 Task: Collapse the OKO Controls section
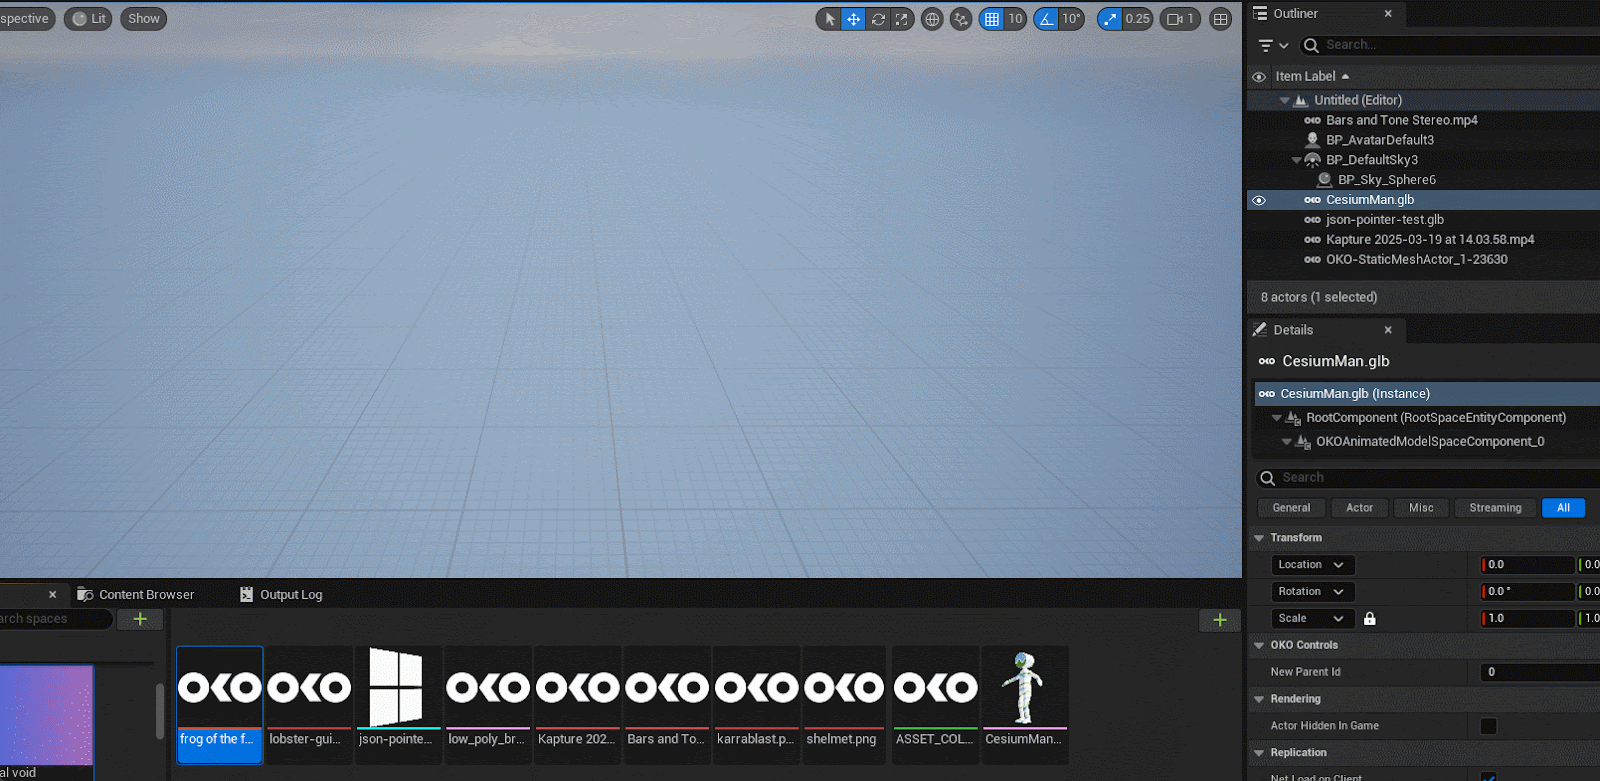click(1259, 646)
